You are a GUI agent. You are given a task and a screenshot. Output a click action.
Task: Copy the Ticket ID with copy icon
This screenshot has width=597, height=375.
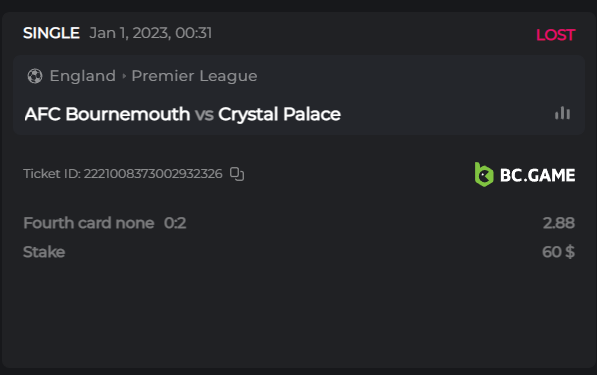pyautogui.click(x=237, y=174)
